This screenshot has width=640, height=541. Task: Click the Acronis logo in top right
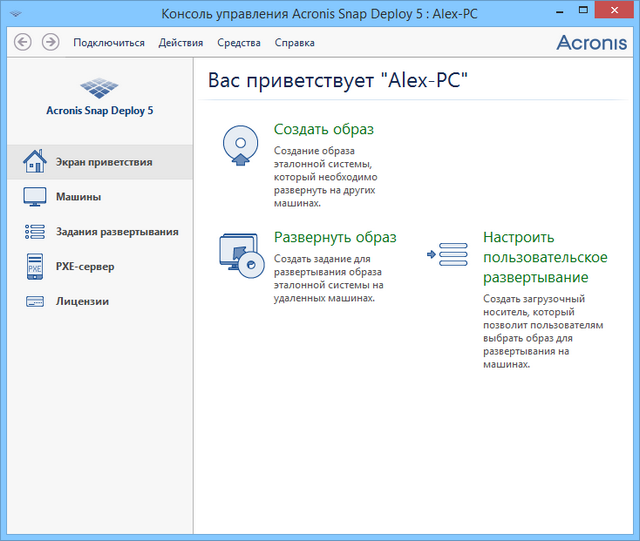coord(592,42)
